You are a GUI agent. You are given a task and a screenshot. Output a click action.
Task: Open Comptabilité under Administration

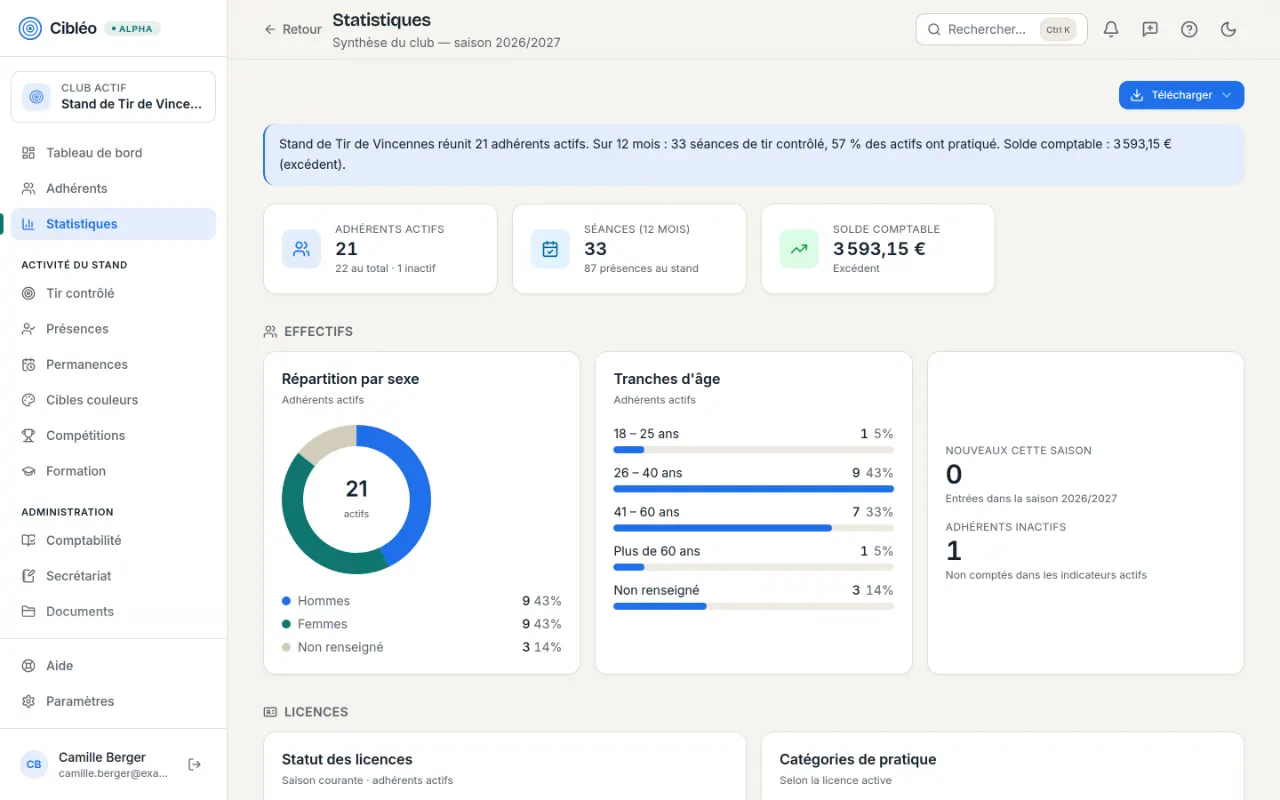pyautogui.click(x=113, y=540)
